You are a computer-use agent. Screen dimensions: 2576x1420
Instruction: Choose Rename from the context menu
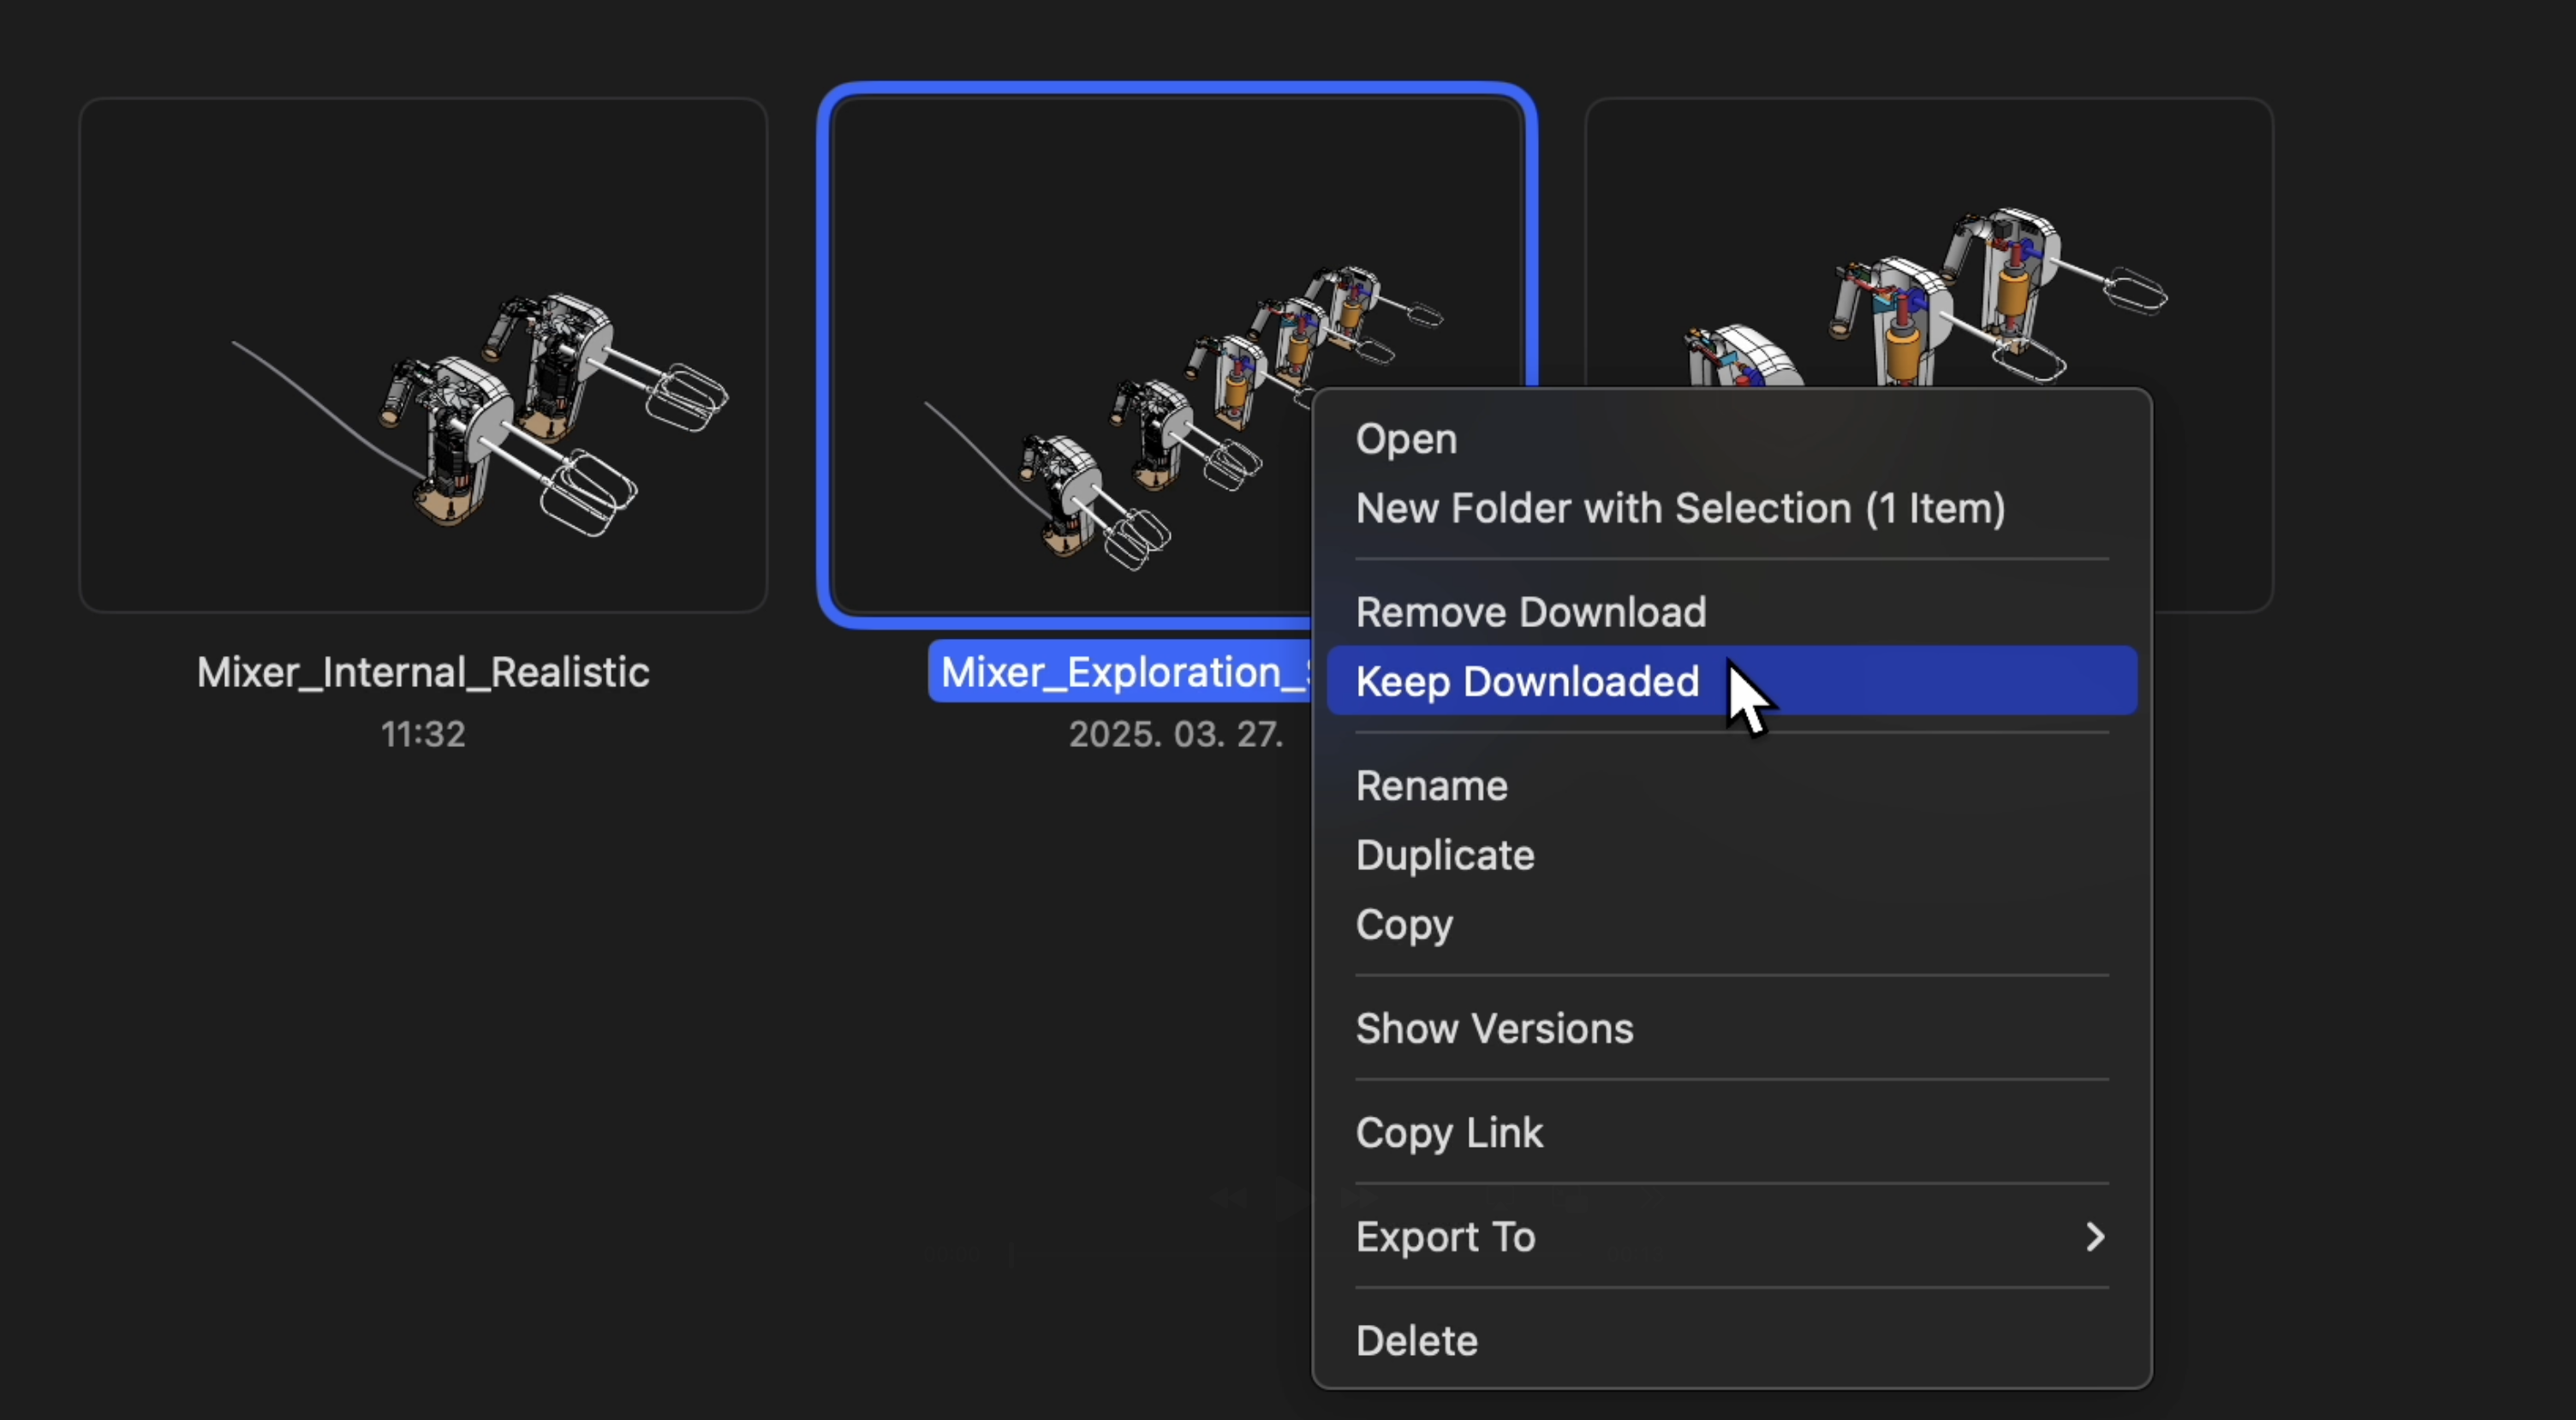click(1731, 786)
